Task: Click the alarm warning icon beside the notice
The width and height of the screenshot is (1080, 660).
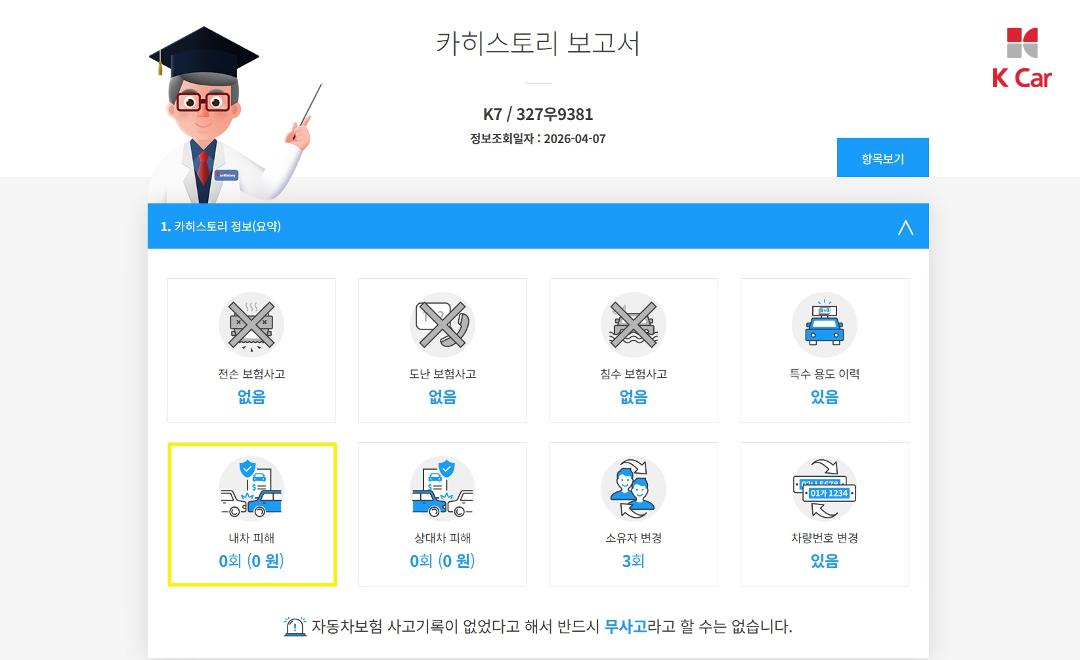Action: [x=295, y=626]
